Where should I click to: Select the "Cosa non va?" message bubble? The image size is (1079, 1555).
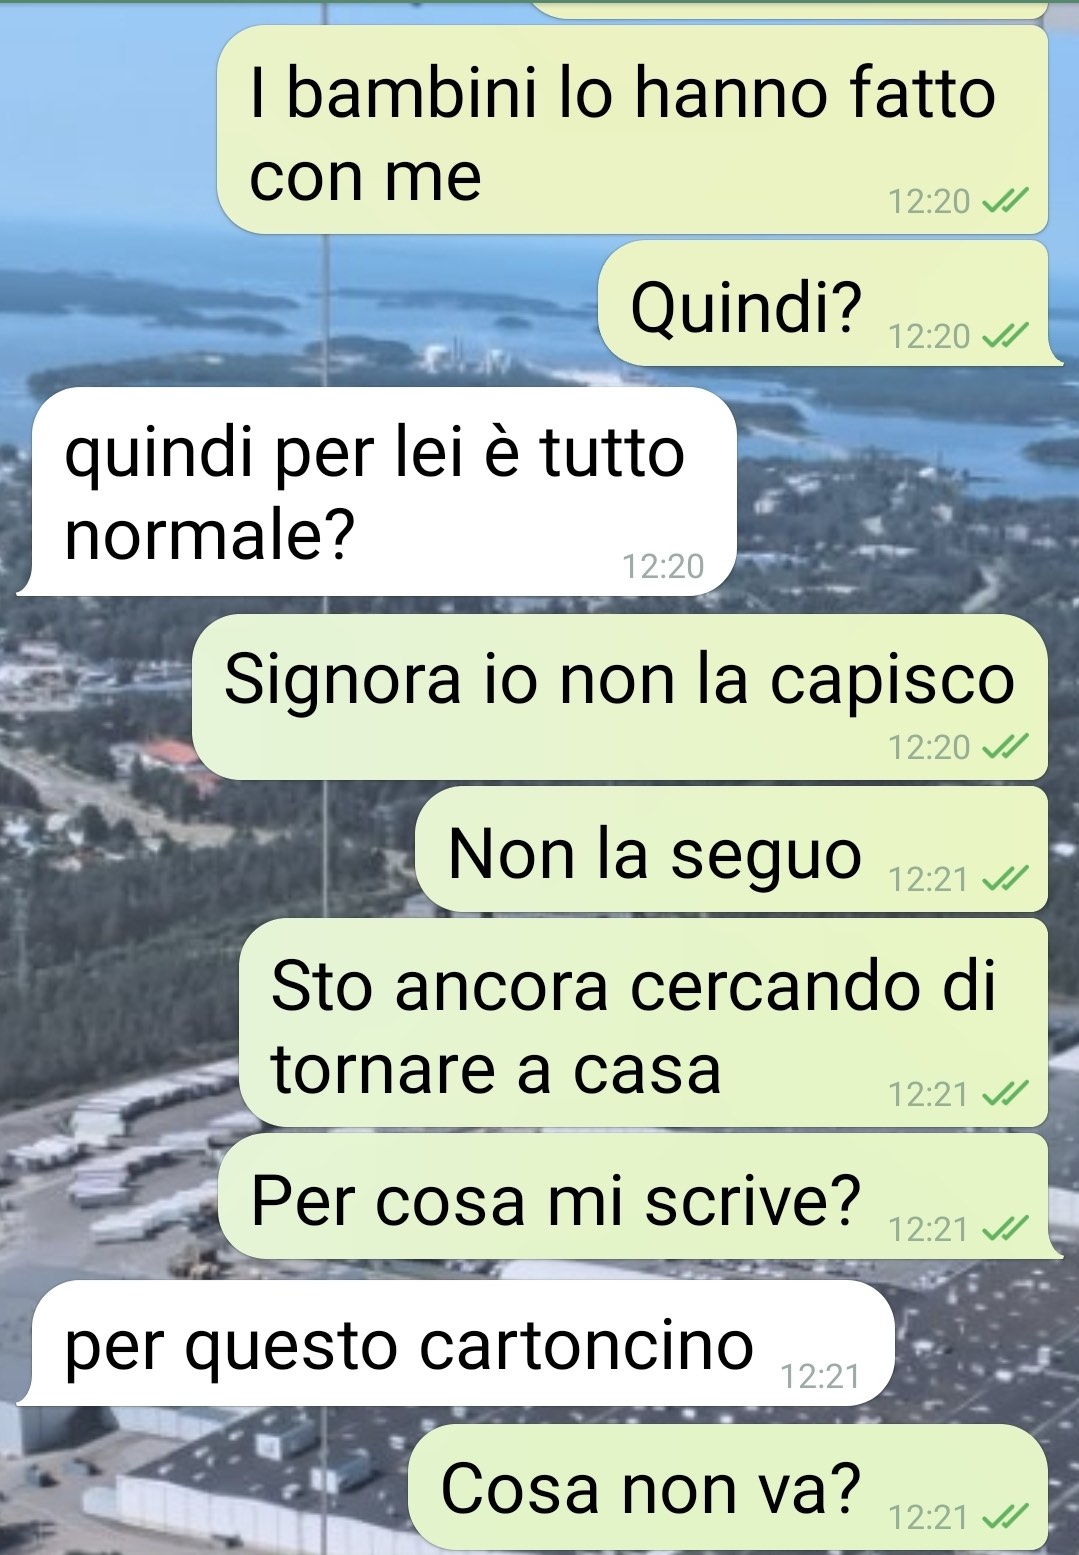(x=728, y=1487)
